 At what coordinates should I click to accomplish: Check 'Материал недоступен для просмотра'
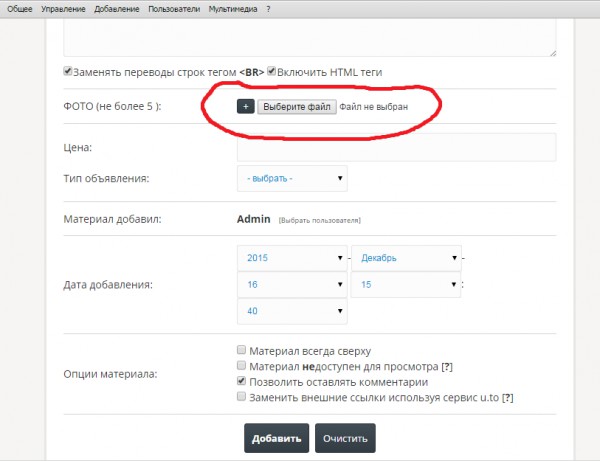point(241,365)
